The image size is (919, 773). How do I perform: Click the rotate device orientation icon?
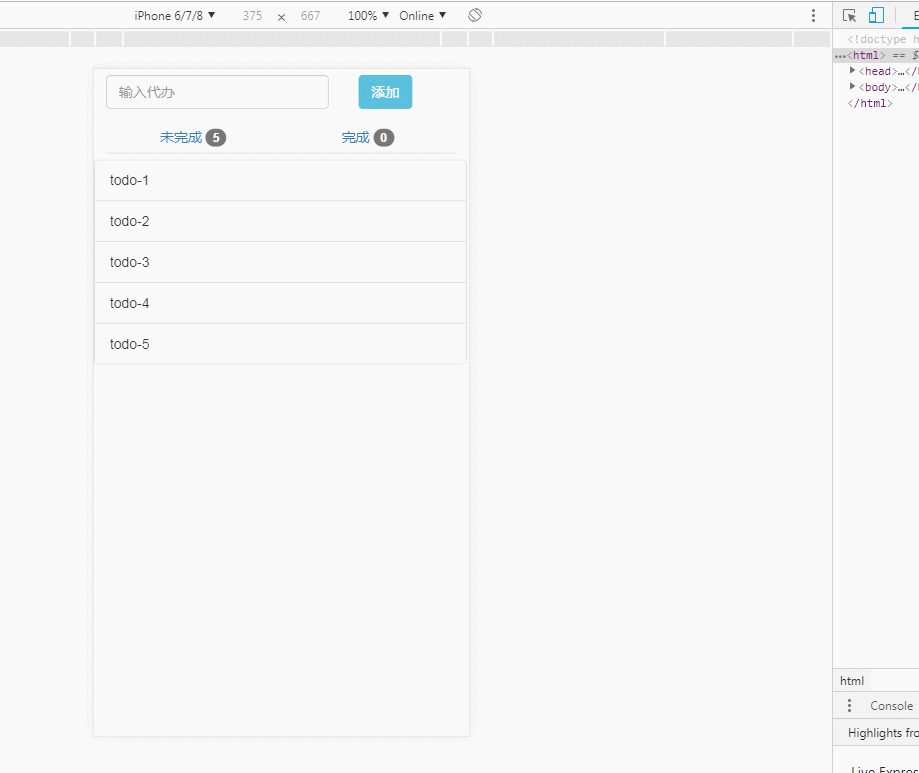[475, 16]
